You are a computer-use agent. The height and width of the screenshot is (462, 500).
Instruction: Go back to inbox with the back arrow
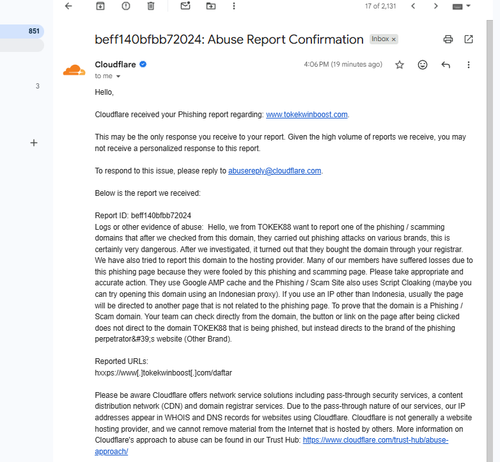(x=68, y=6)
